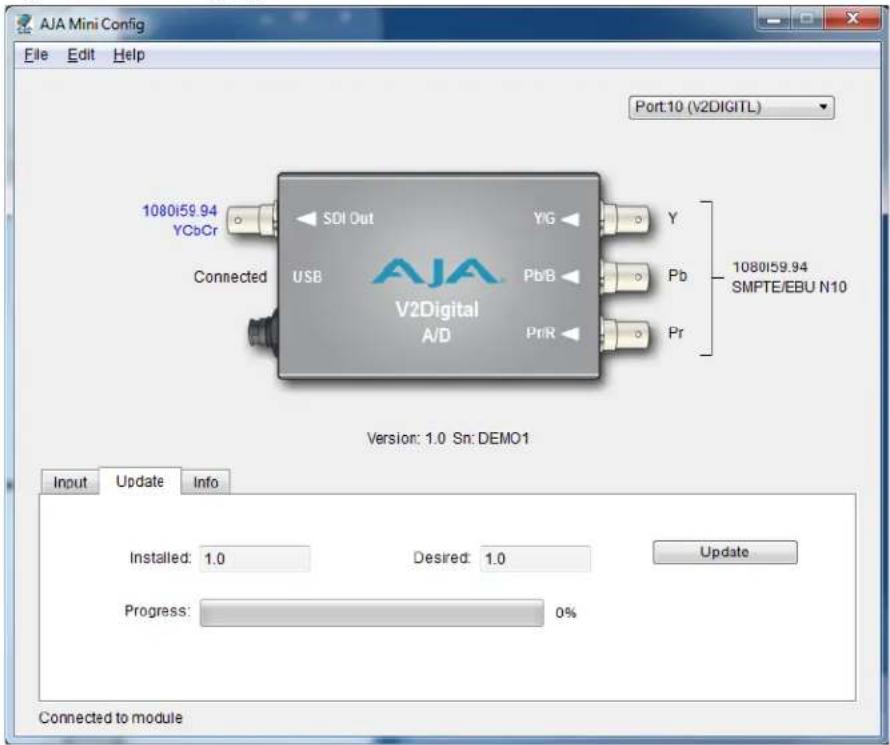Click the Pb/B arrow on device

570,276
